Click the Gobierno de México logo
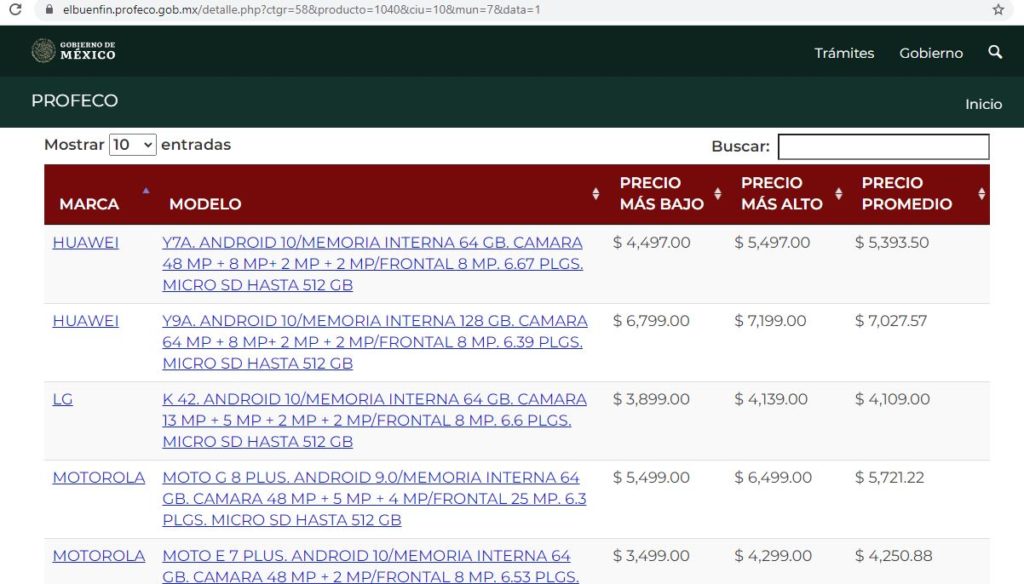1024x584 pixels. tap(73, 51)
